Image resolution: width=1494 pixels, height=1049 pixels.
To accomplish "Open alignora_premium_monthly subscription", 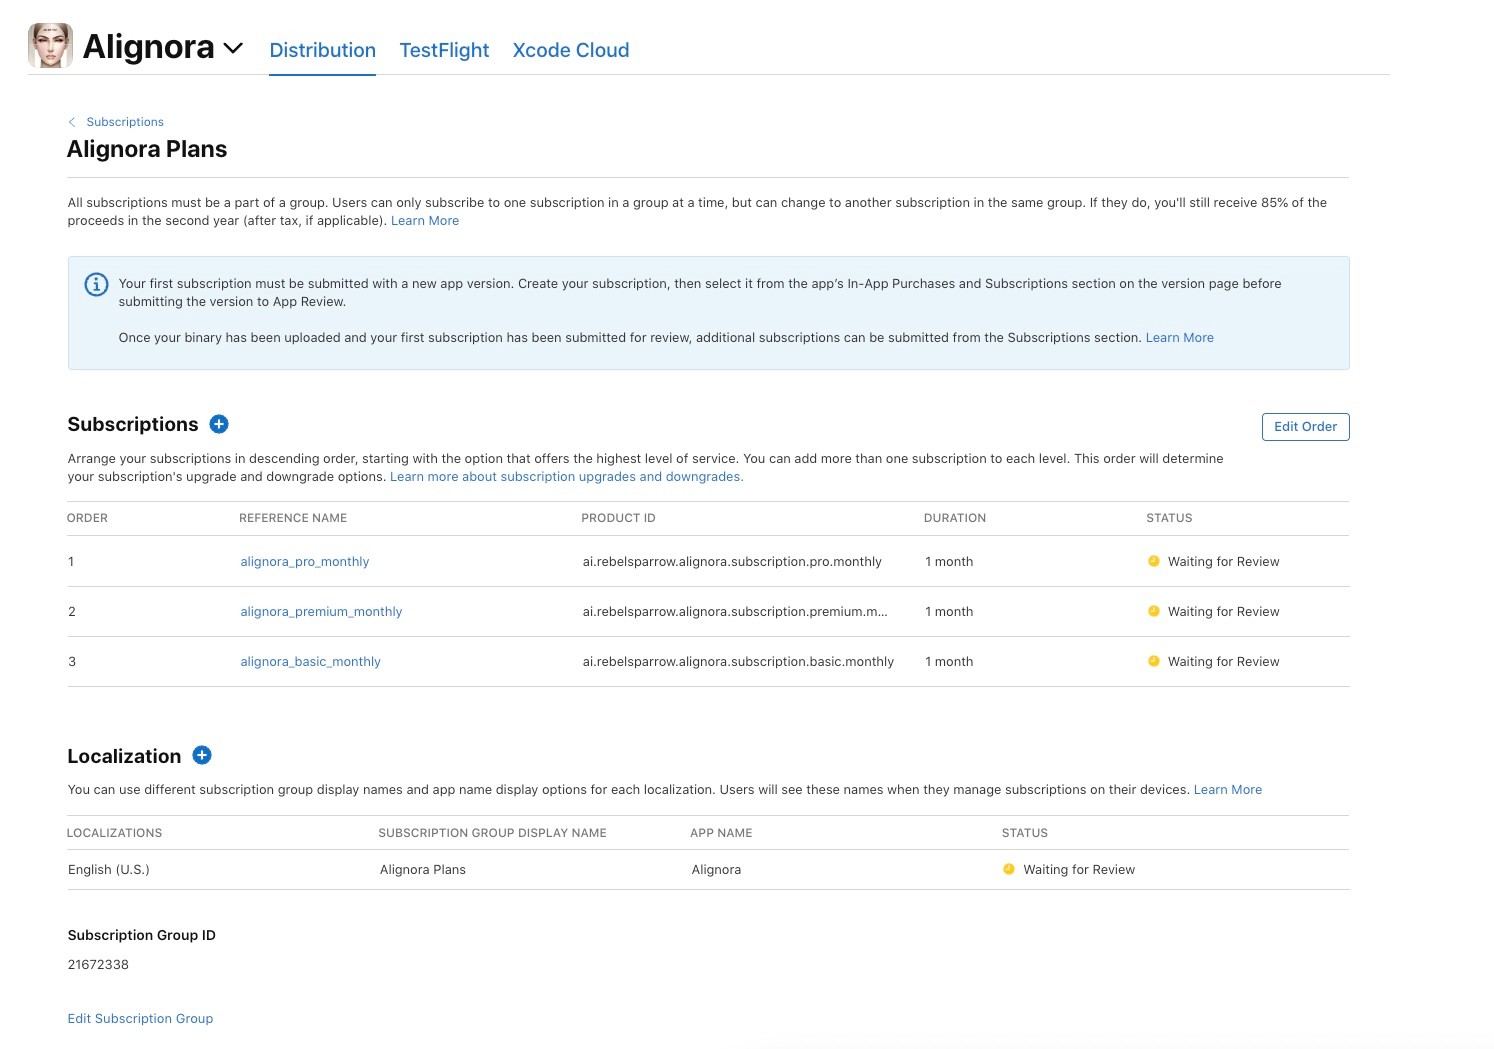I will click(x=321, y=612).
